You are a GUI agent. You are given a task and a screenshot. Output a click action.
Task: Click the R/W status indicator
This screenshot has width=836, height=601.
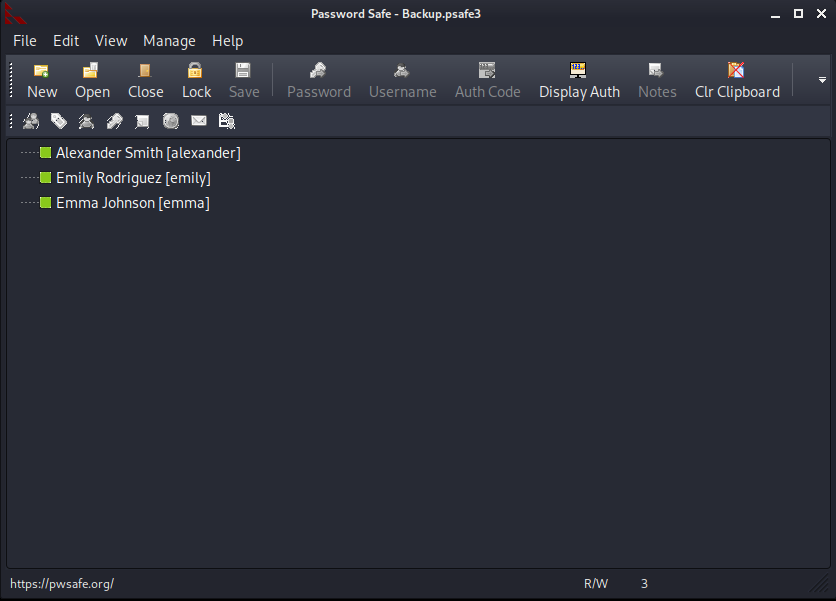click(596, 584)
